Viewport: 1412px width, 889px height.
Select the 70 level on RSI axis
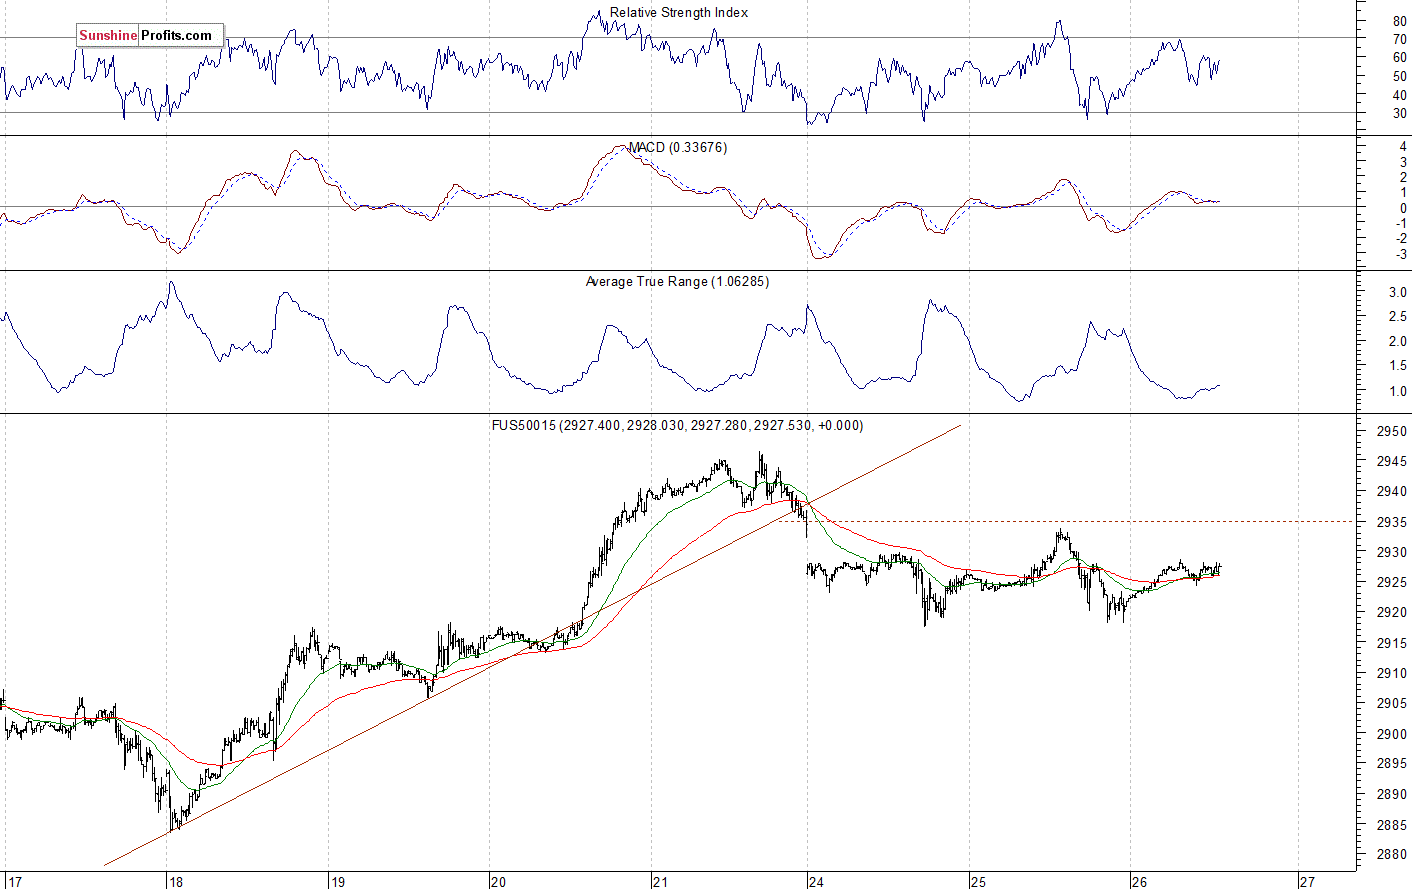click(x=1400, y=40)
